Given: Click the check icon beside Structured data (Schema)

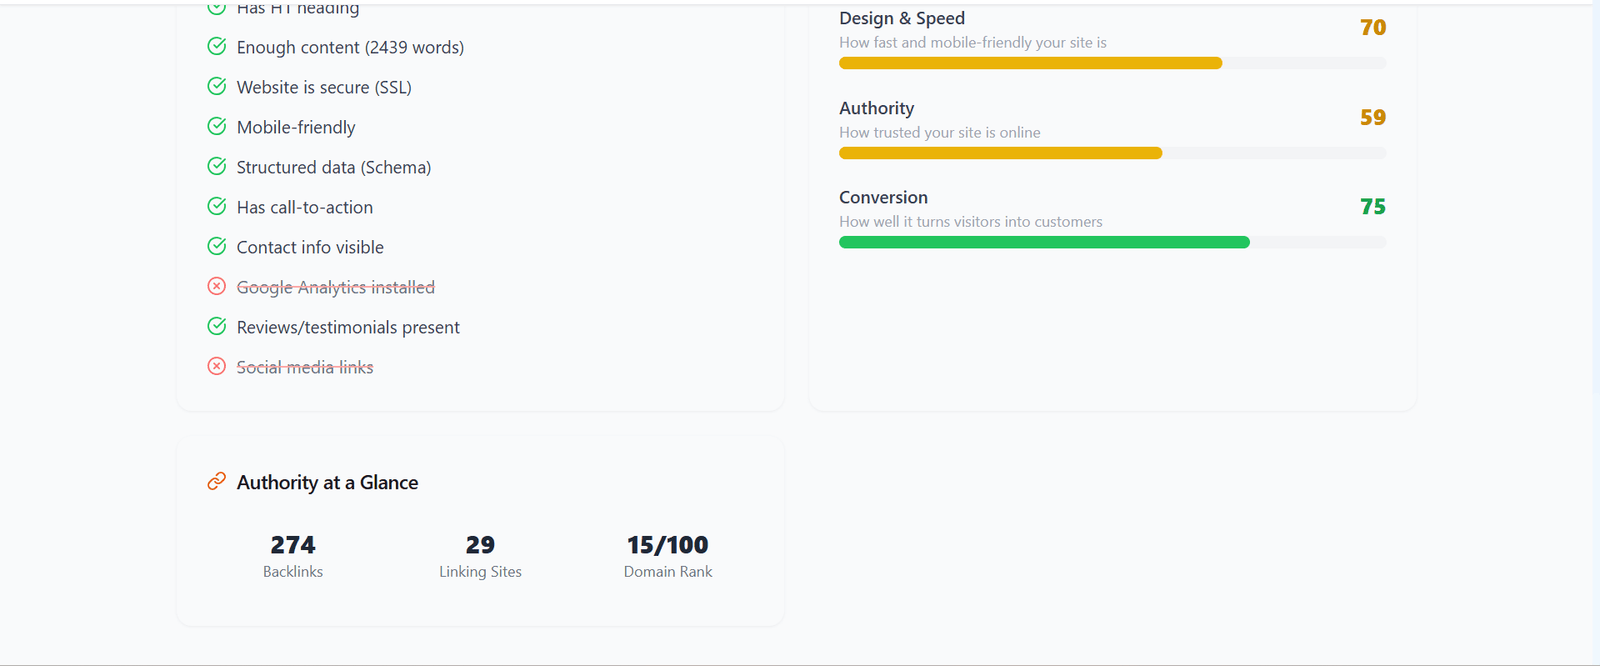Looking at the screenshot, I should [x=217, y=166].
